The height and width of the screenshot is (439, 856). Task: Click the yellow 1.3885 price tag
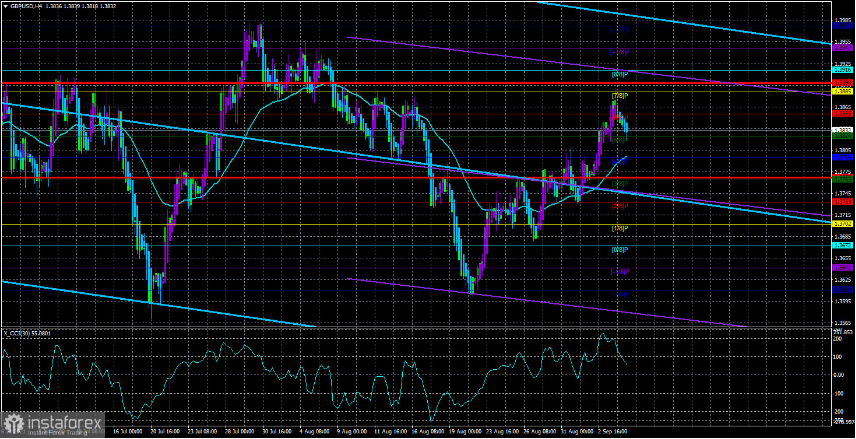(842, 92)
